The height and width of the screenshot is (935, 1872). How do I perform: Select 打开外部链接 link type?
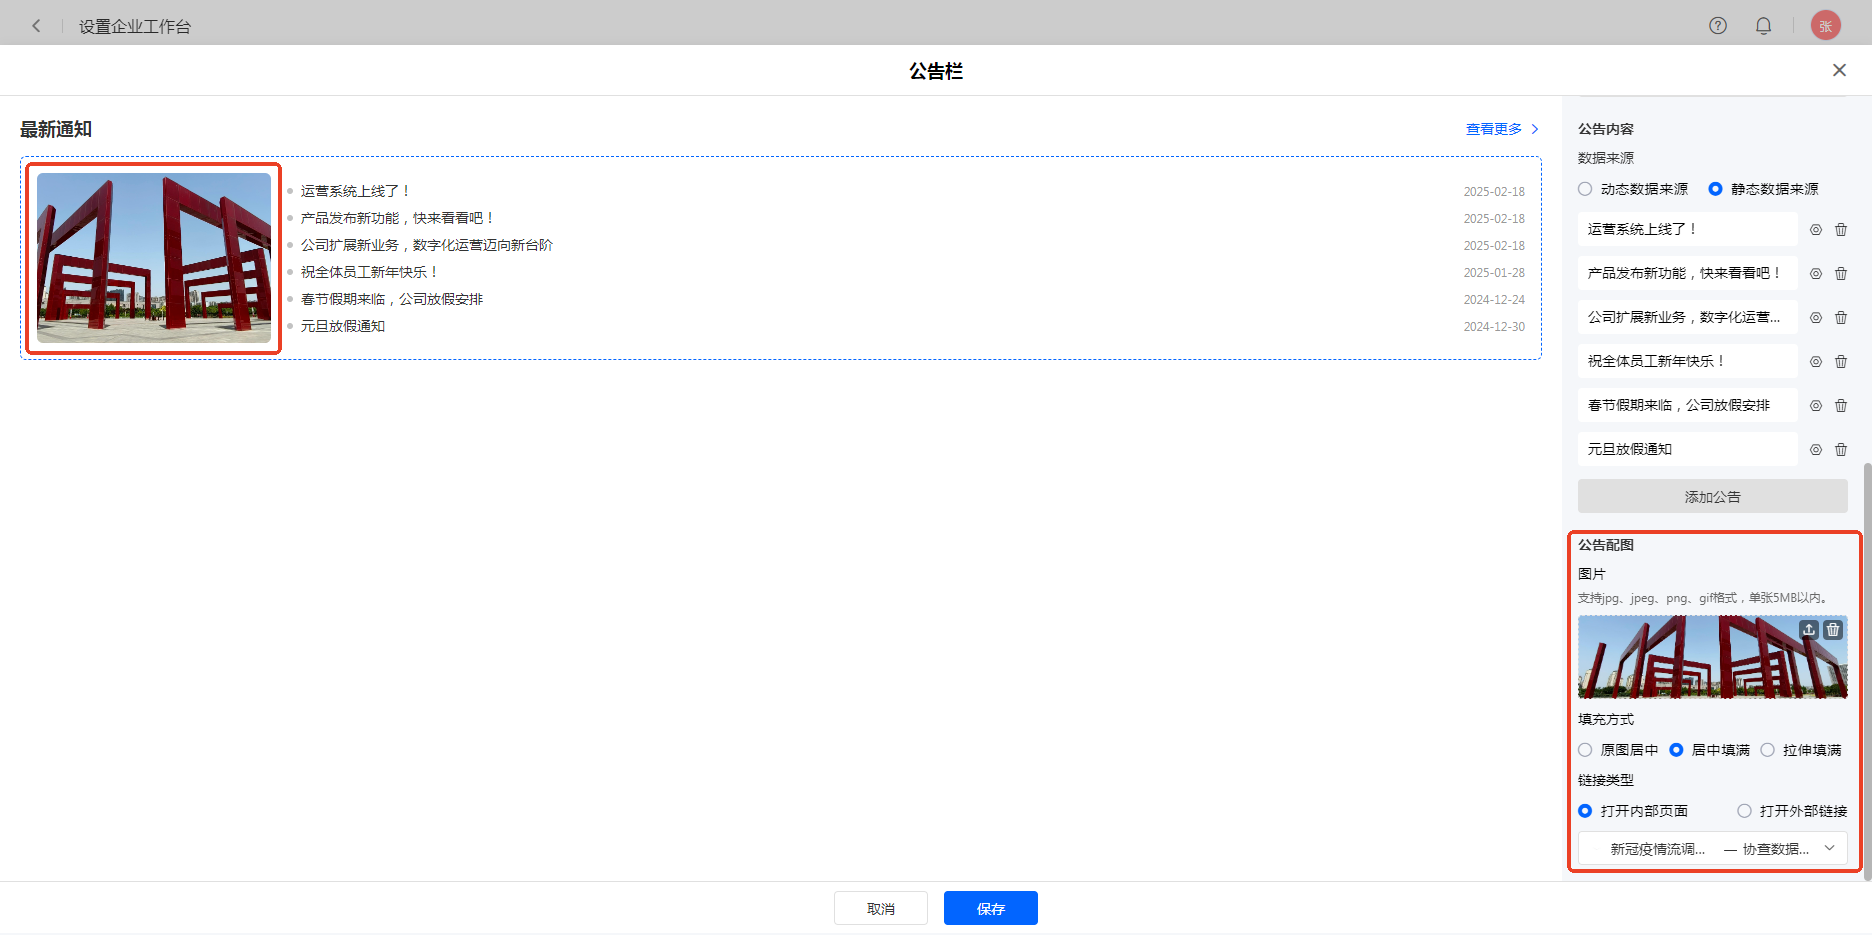pos(1745,811)
